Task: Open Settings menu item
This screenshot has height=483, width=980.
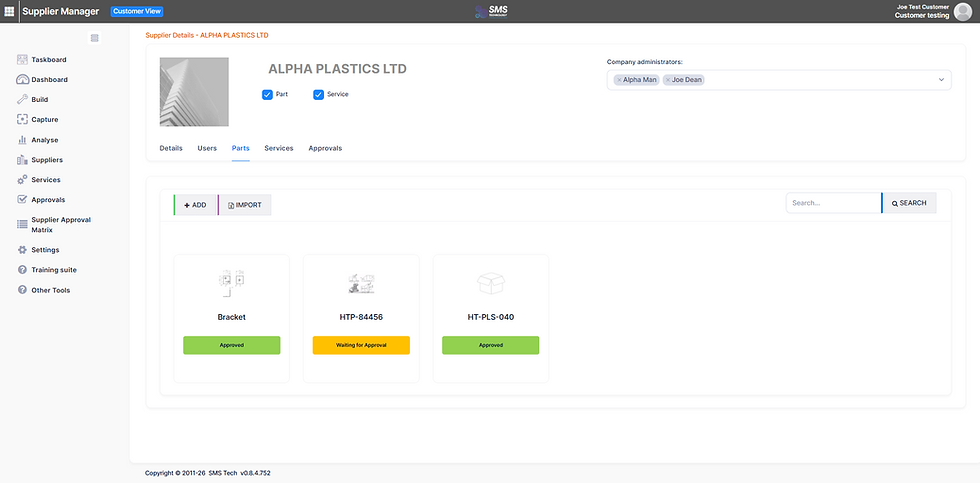Action: 45,250
